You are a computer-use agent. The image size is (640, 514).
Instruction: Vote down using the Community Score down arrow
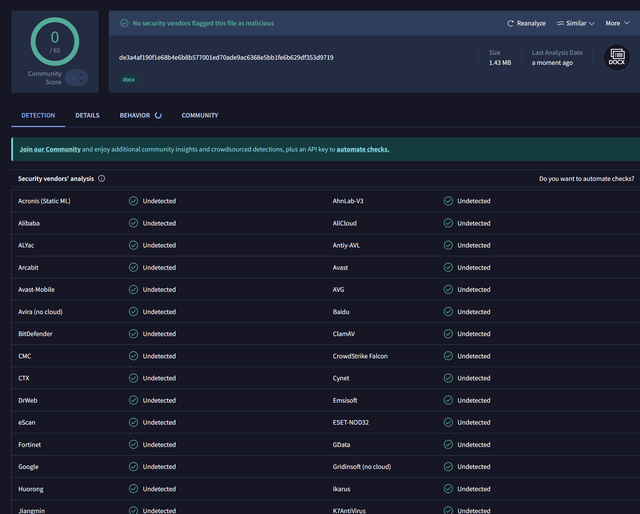coord(82,81)
